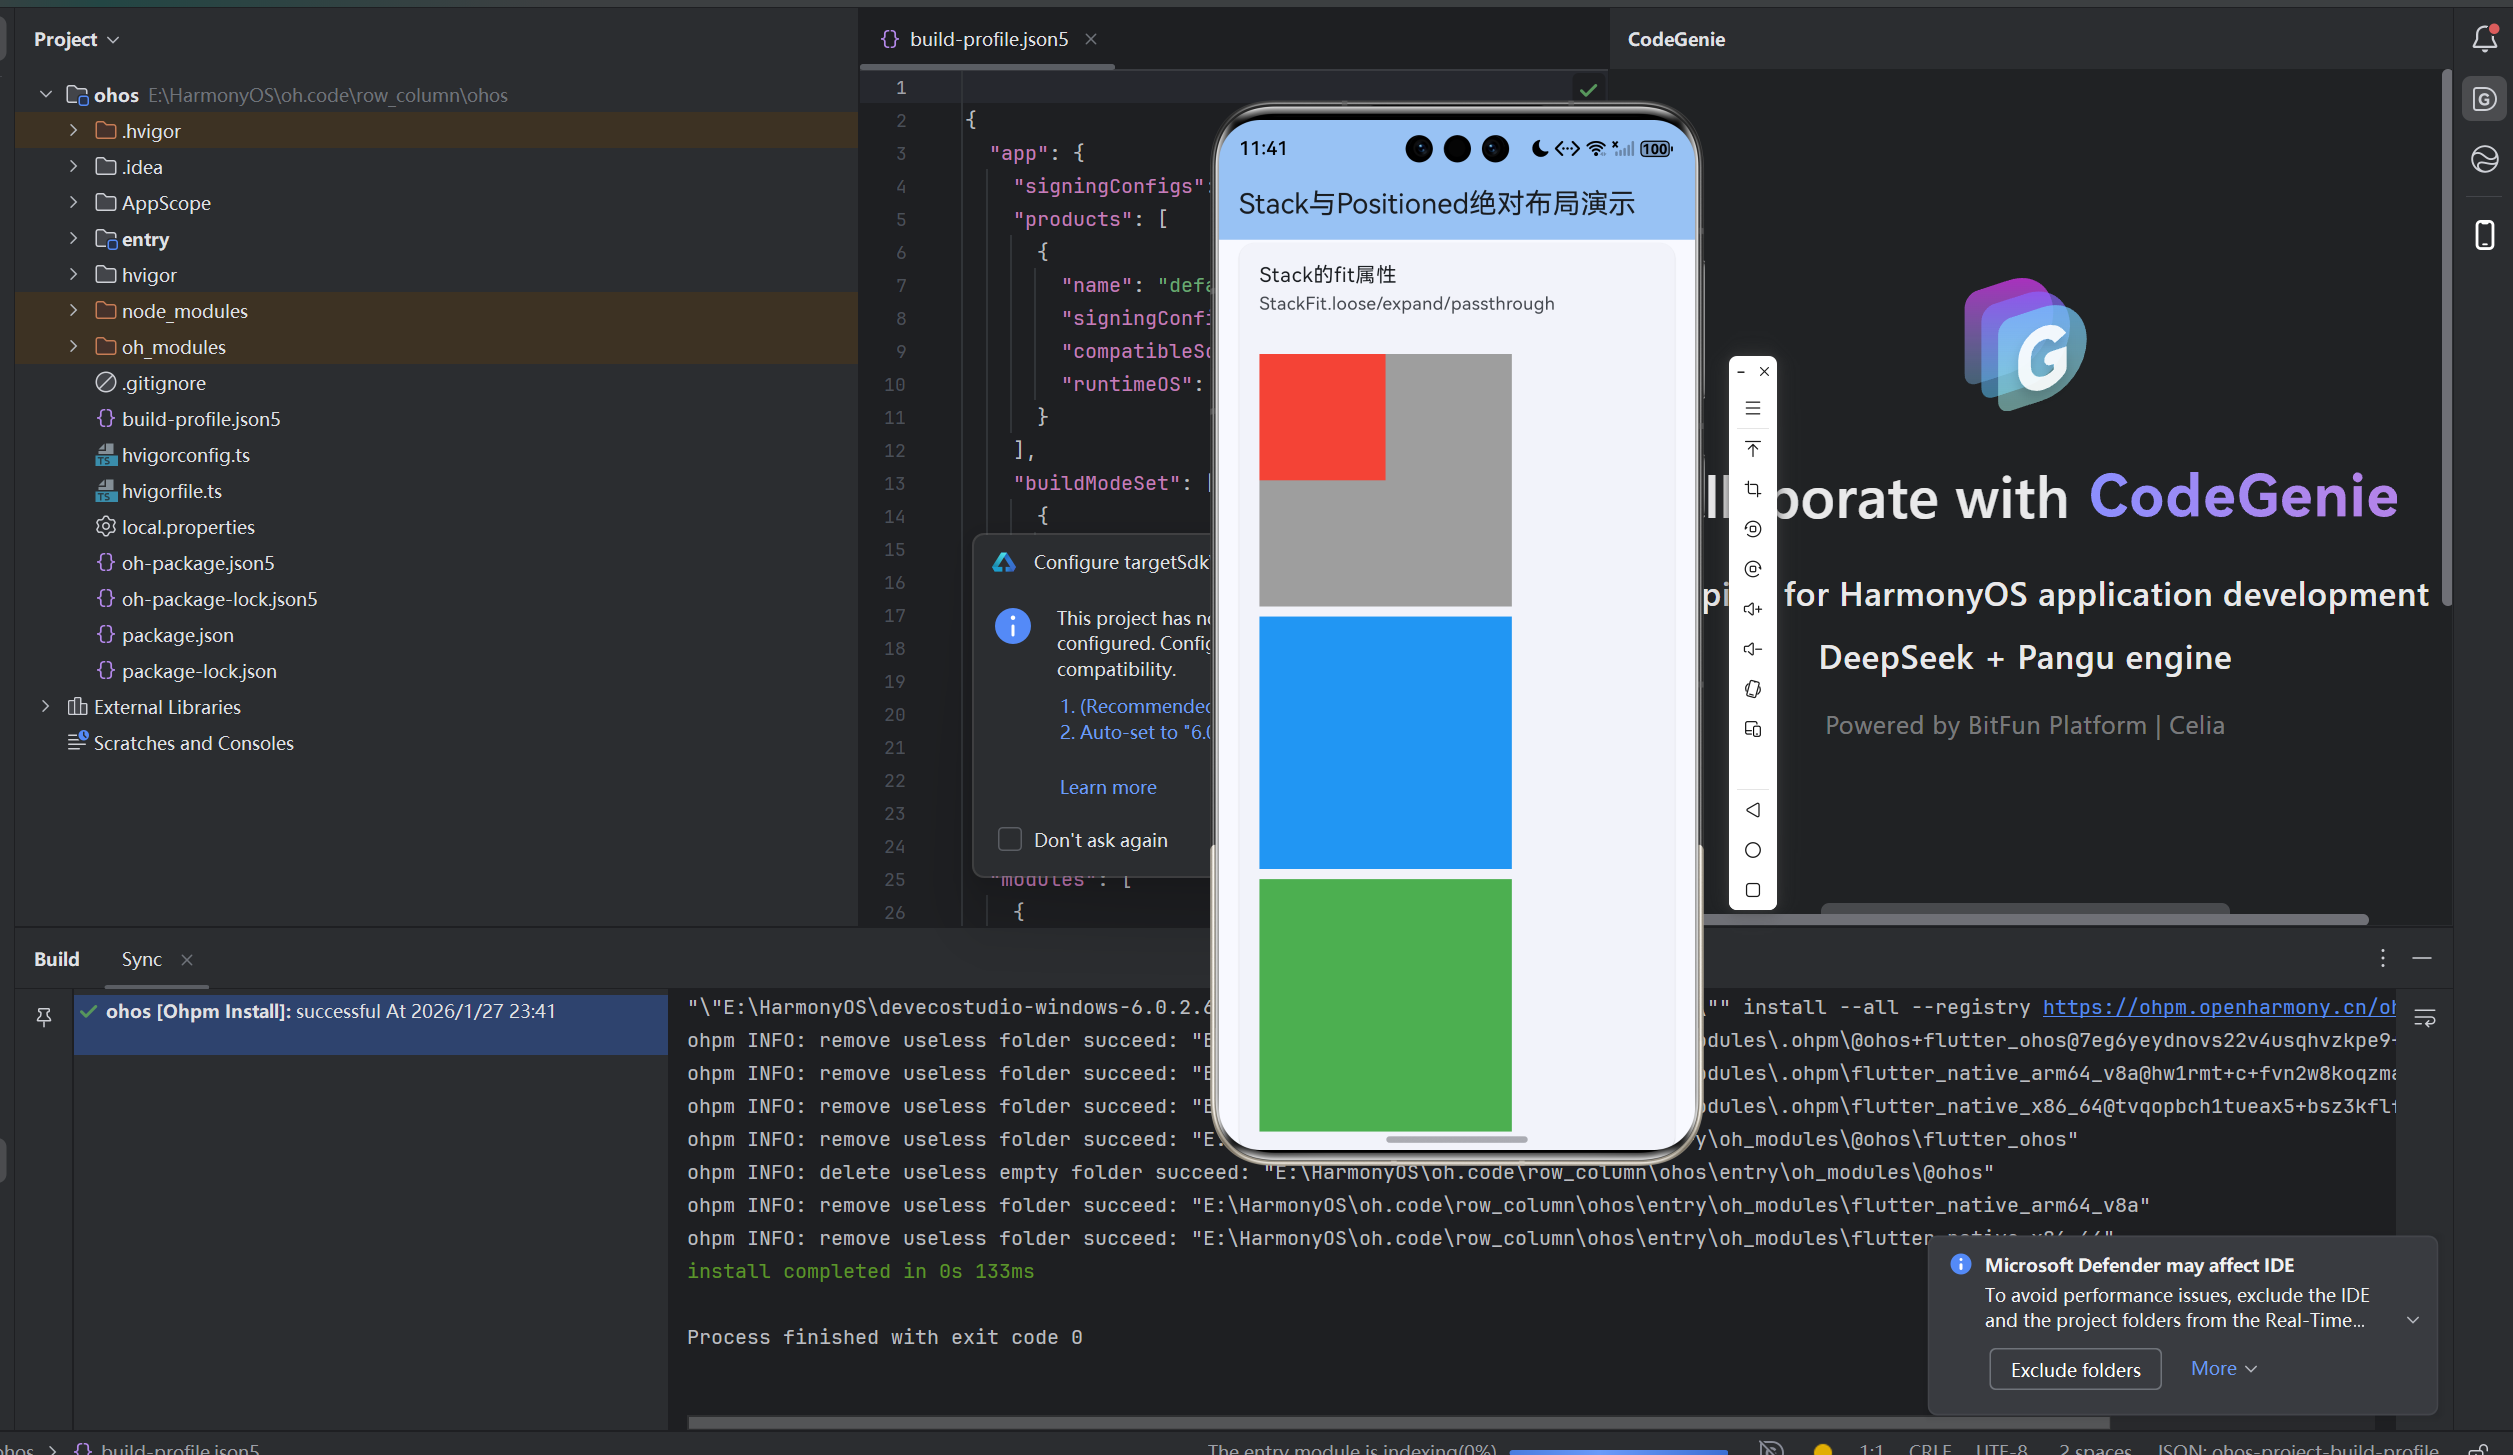Click the emulator multi-device icon
The image size is (2513, 1455).
(x=1753, y=729)
